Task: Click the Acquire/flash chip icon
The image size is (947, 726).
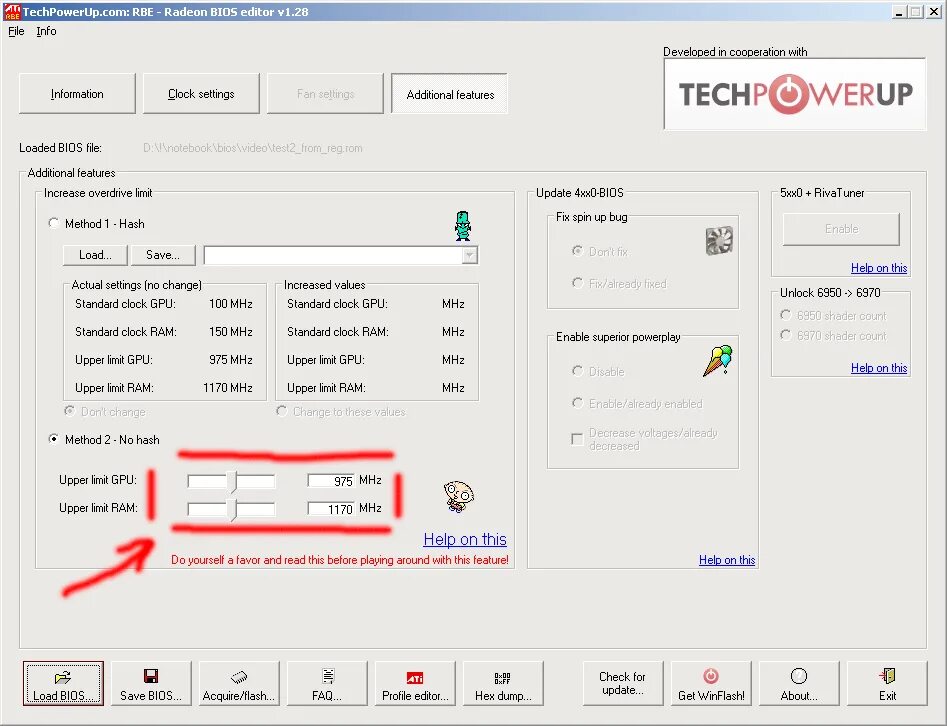Action: coord(239,677)
